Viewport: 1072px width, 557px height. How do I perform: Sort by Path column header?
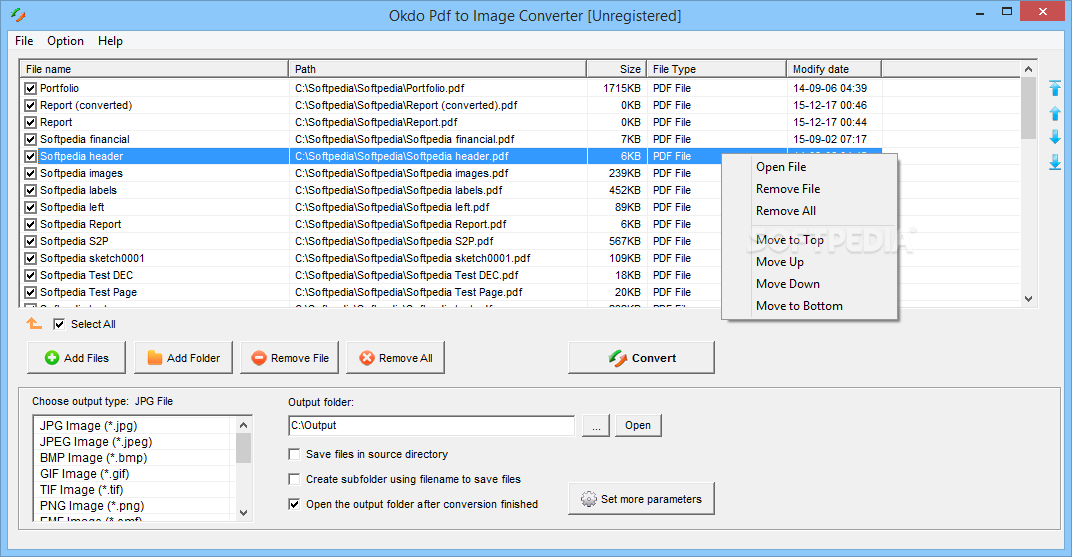click(438, 69)
